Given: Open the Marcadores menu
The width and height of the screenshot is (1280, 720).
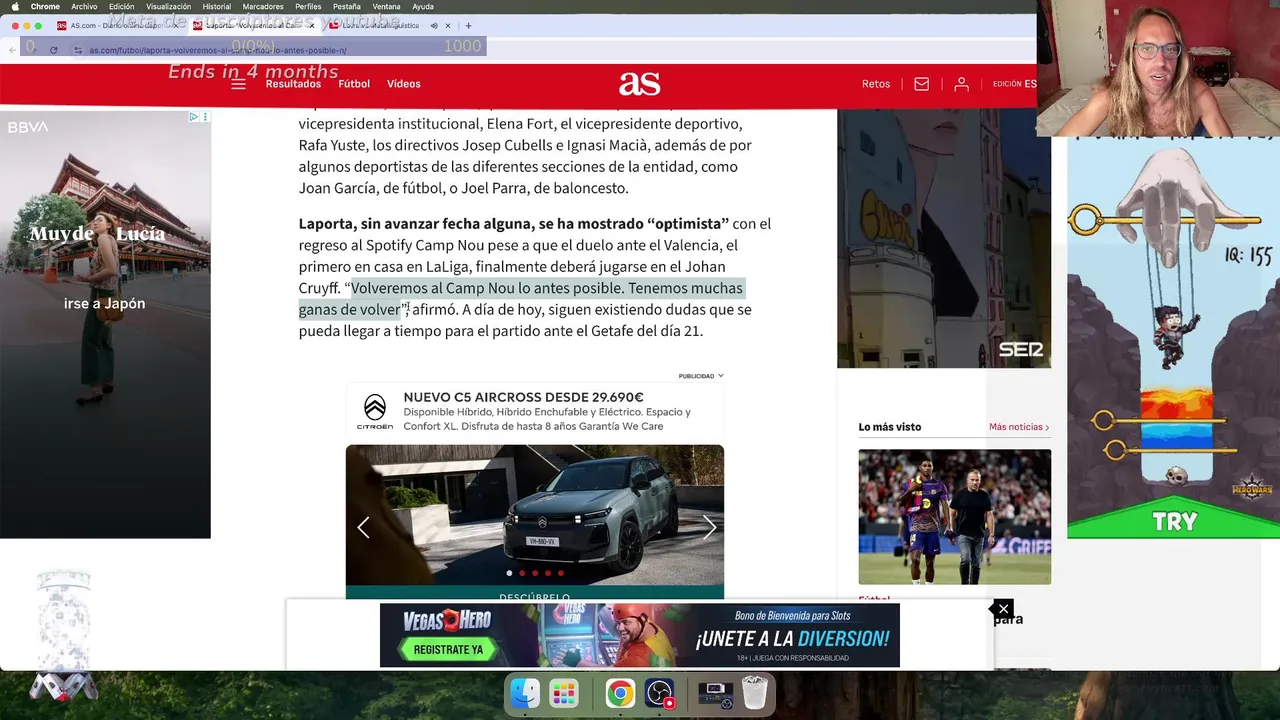Looking at the screenshot, I should coord(263,7).
